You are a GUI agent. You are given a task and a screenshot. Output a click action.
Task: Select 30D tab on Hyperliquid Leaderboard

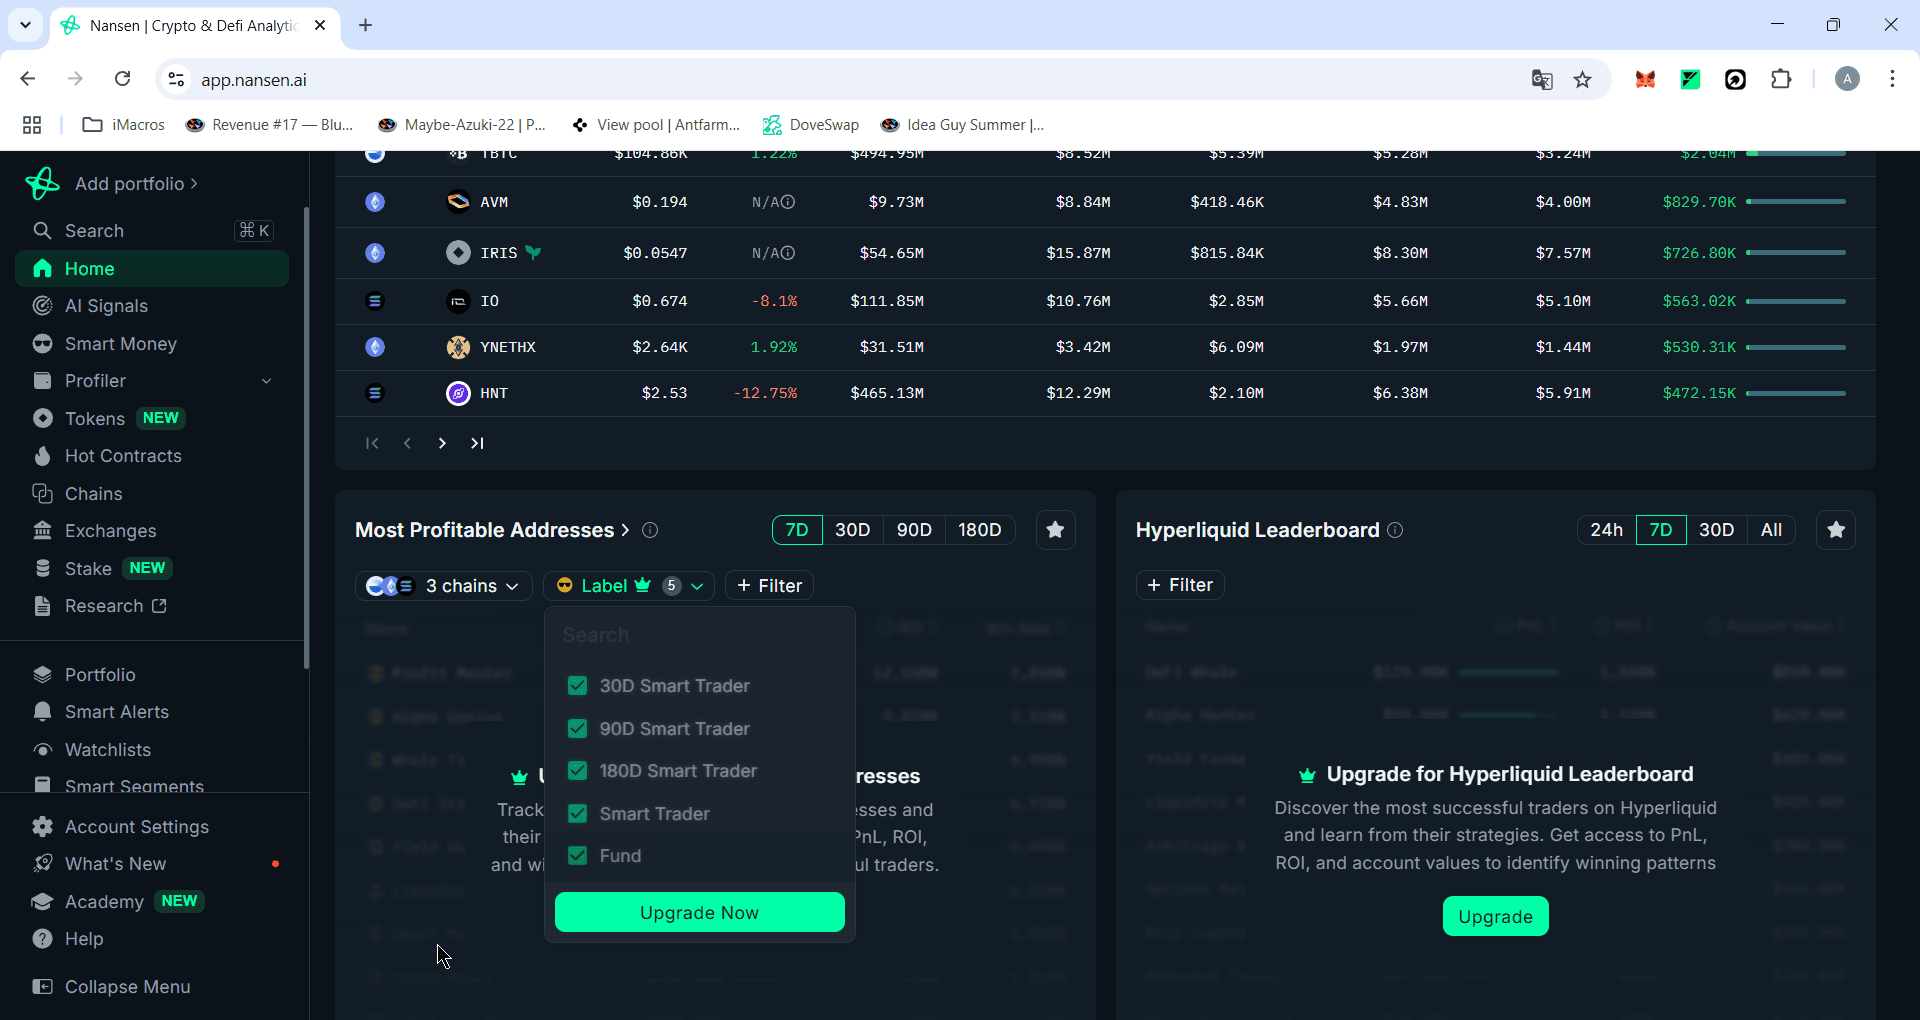pyautogui.click(x=1717, y=530)
